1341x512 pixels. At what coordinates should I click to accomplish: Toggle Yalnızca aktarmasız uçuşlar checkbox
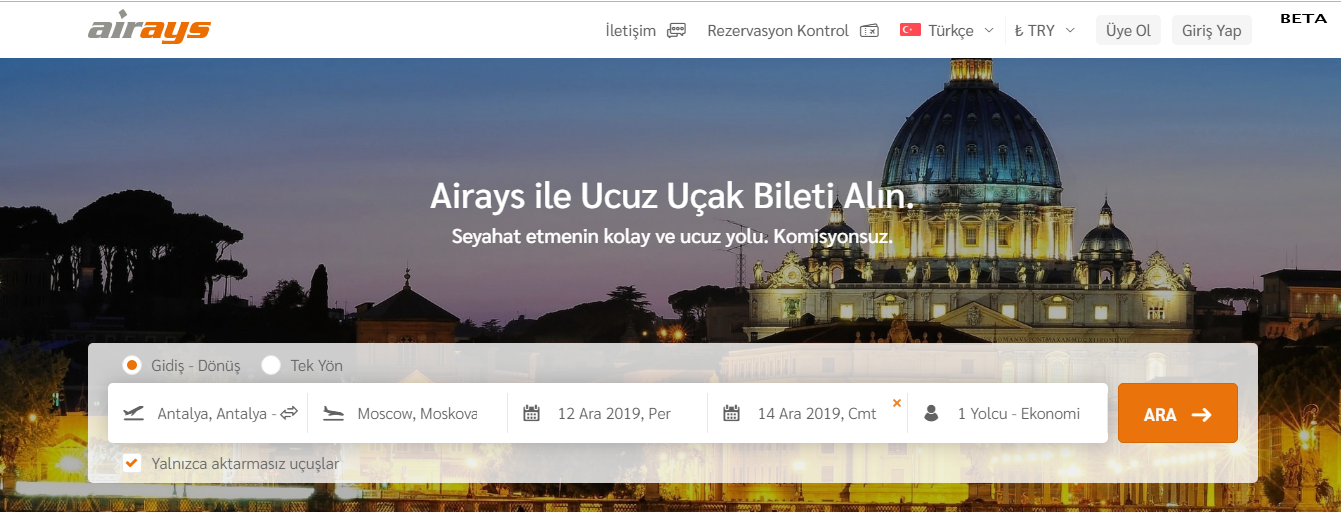coord(131,463)
